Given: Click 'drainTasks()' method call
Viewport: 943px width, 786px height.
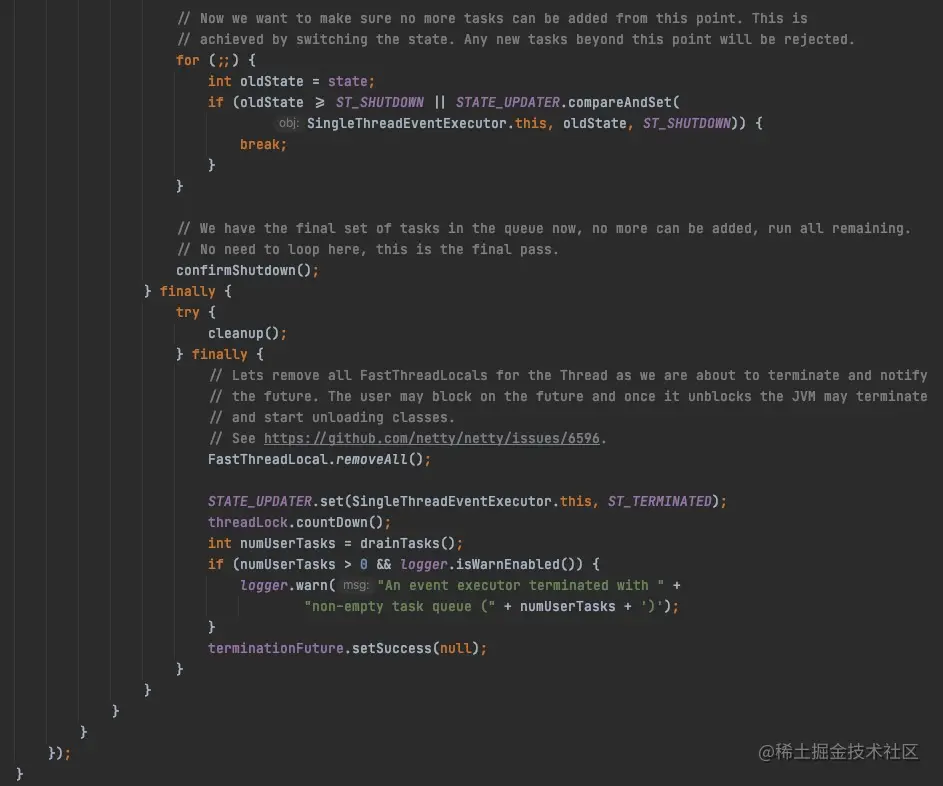Looking at the screenshot, I should [408, 544].
